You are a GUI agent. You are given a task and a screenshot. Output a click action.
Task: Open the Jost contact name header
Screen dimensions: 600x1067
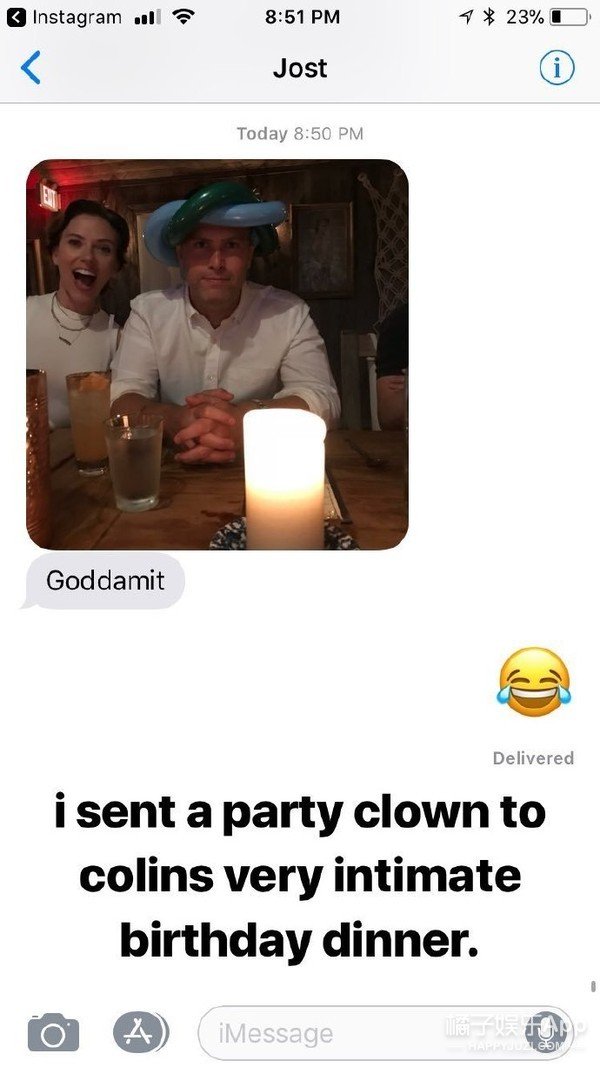300,68
